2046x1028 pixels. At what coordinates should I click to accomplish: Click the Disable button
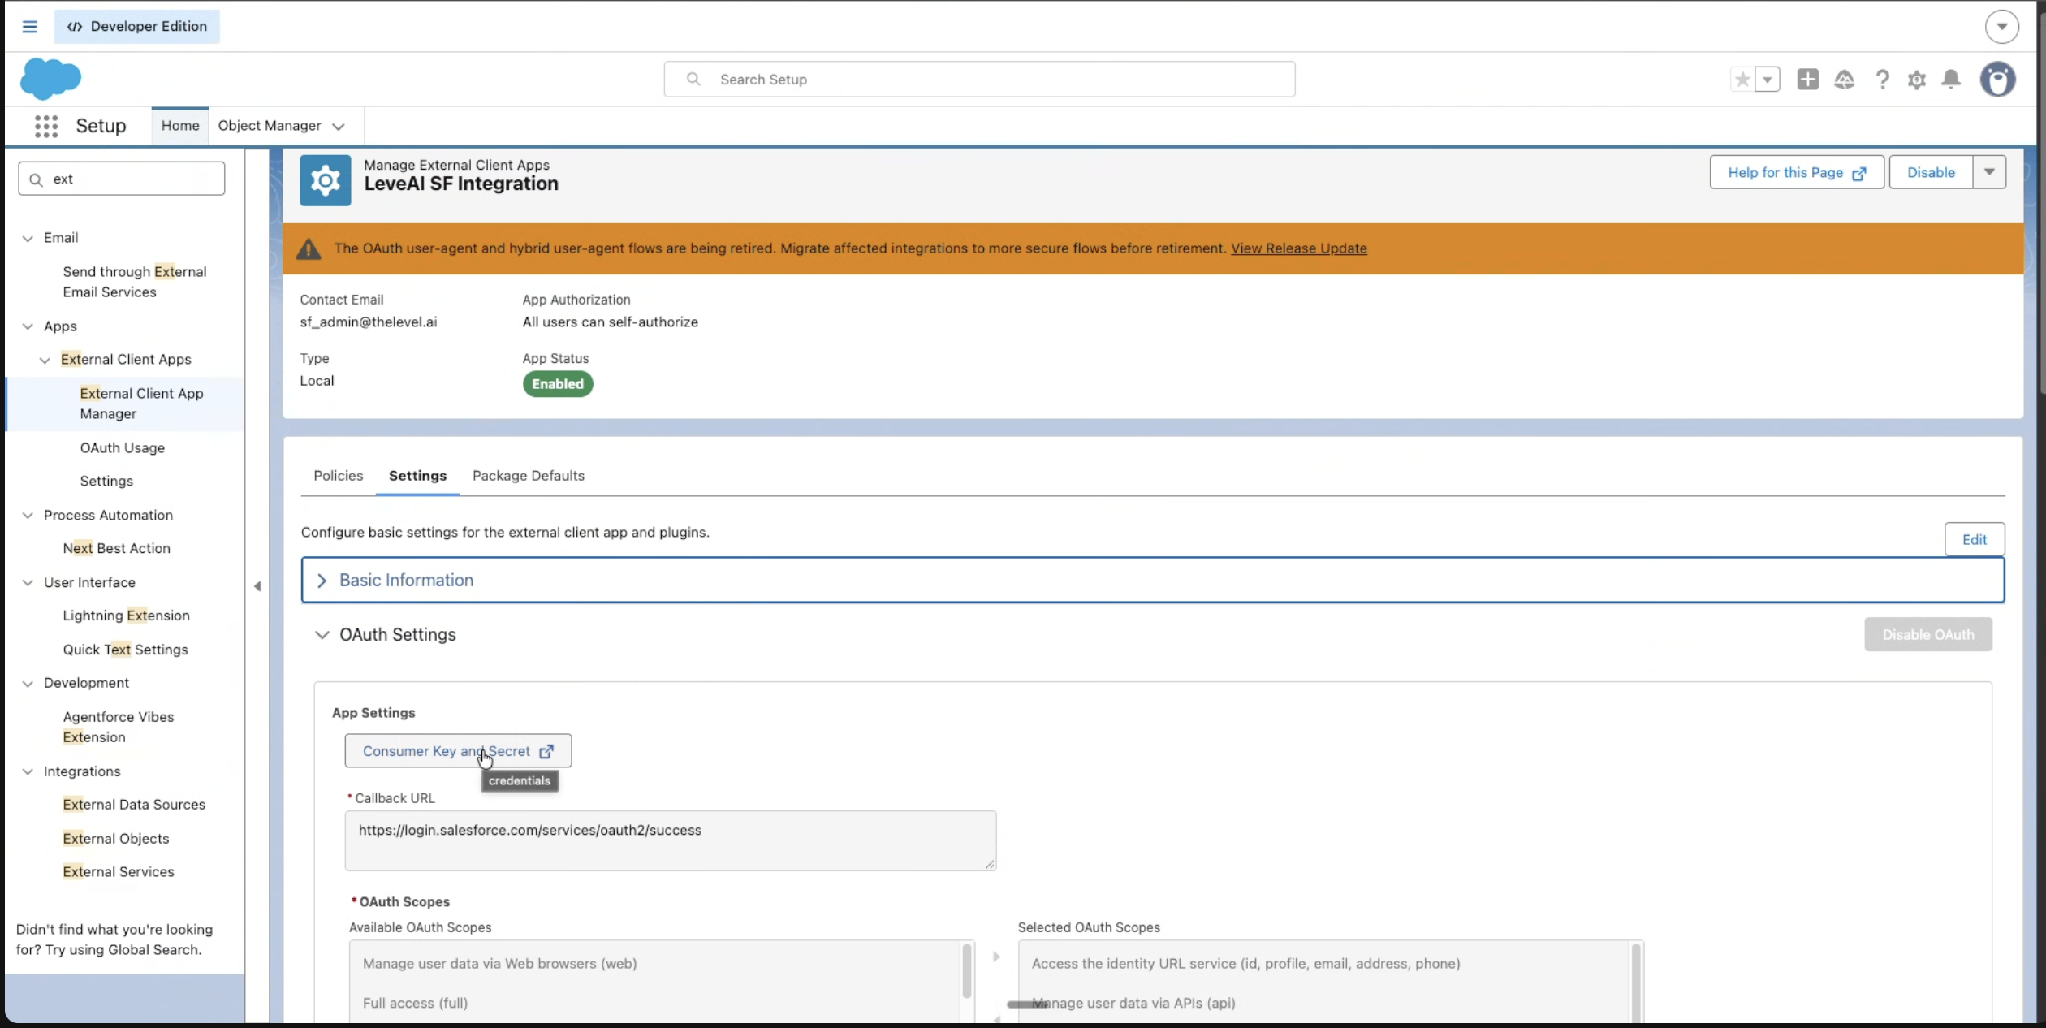pyautogui.click(x=1930, y=172)
